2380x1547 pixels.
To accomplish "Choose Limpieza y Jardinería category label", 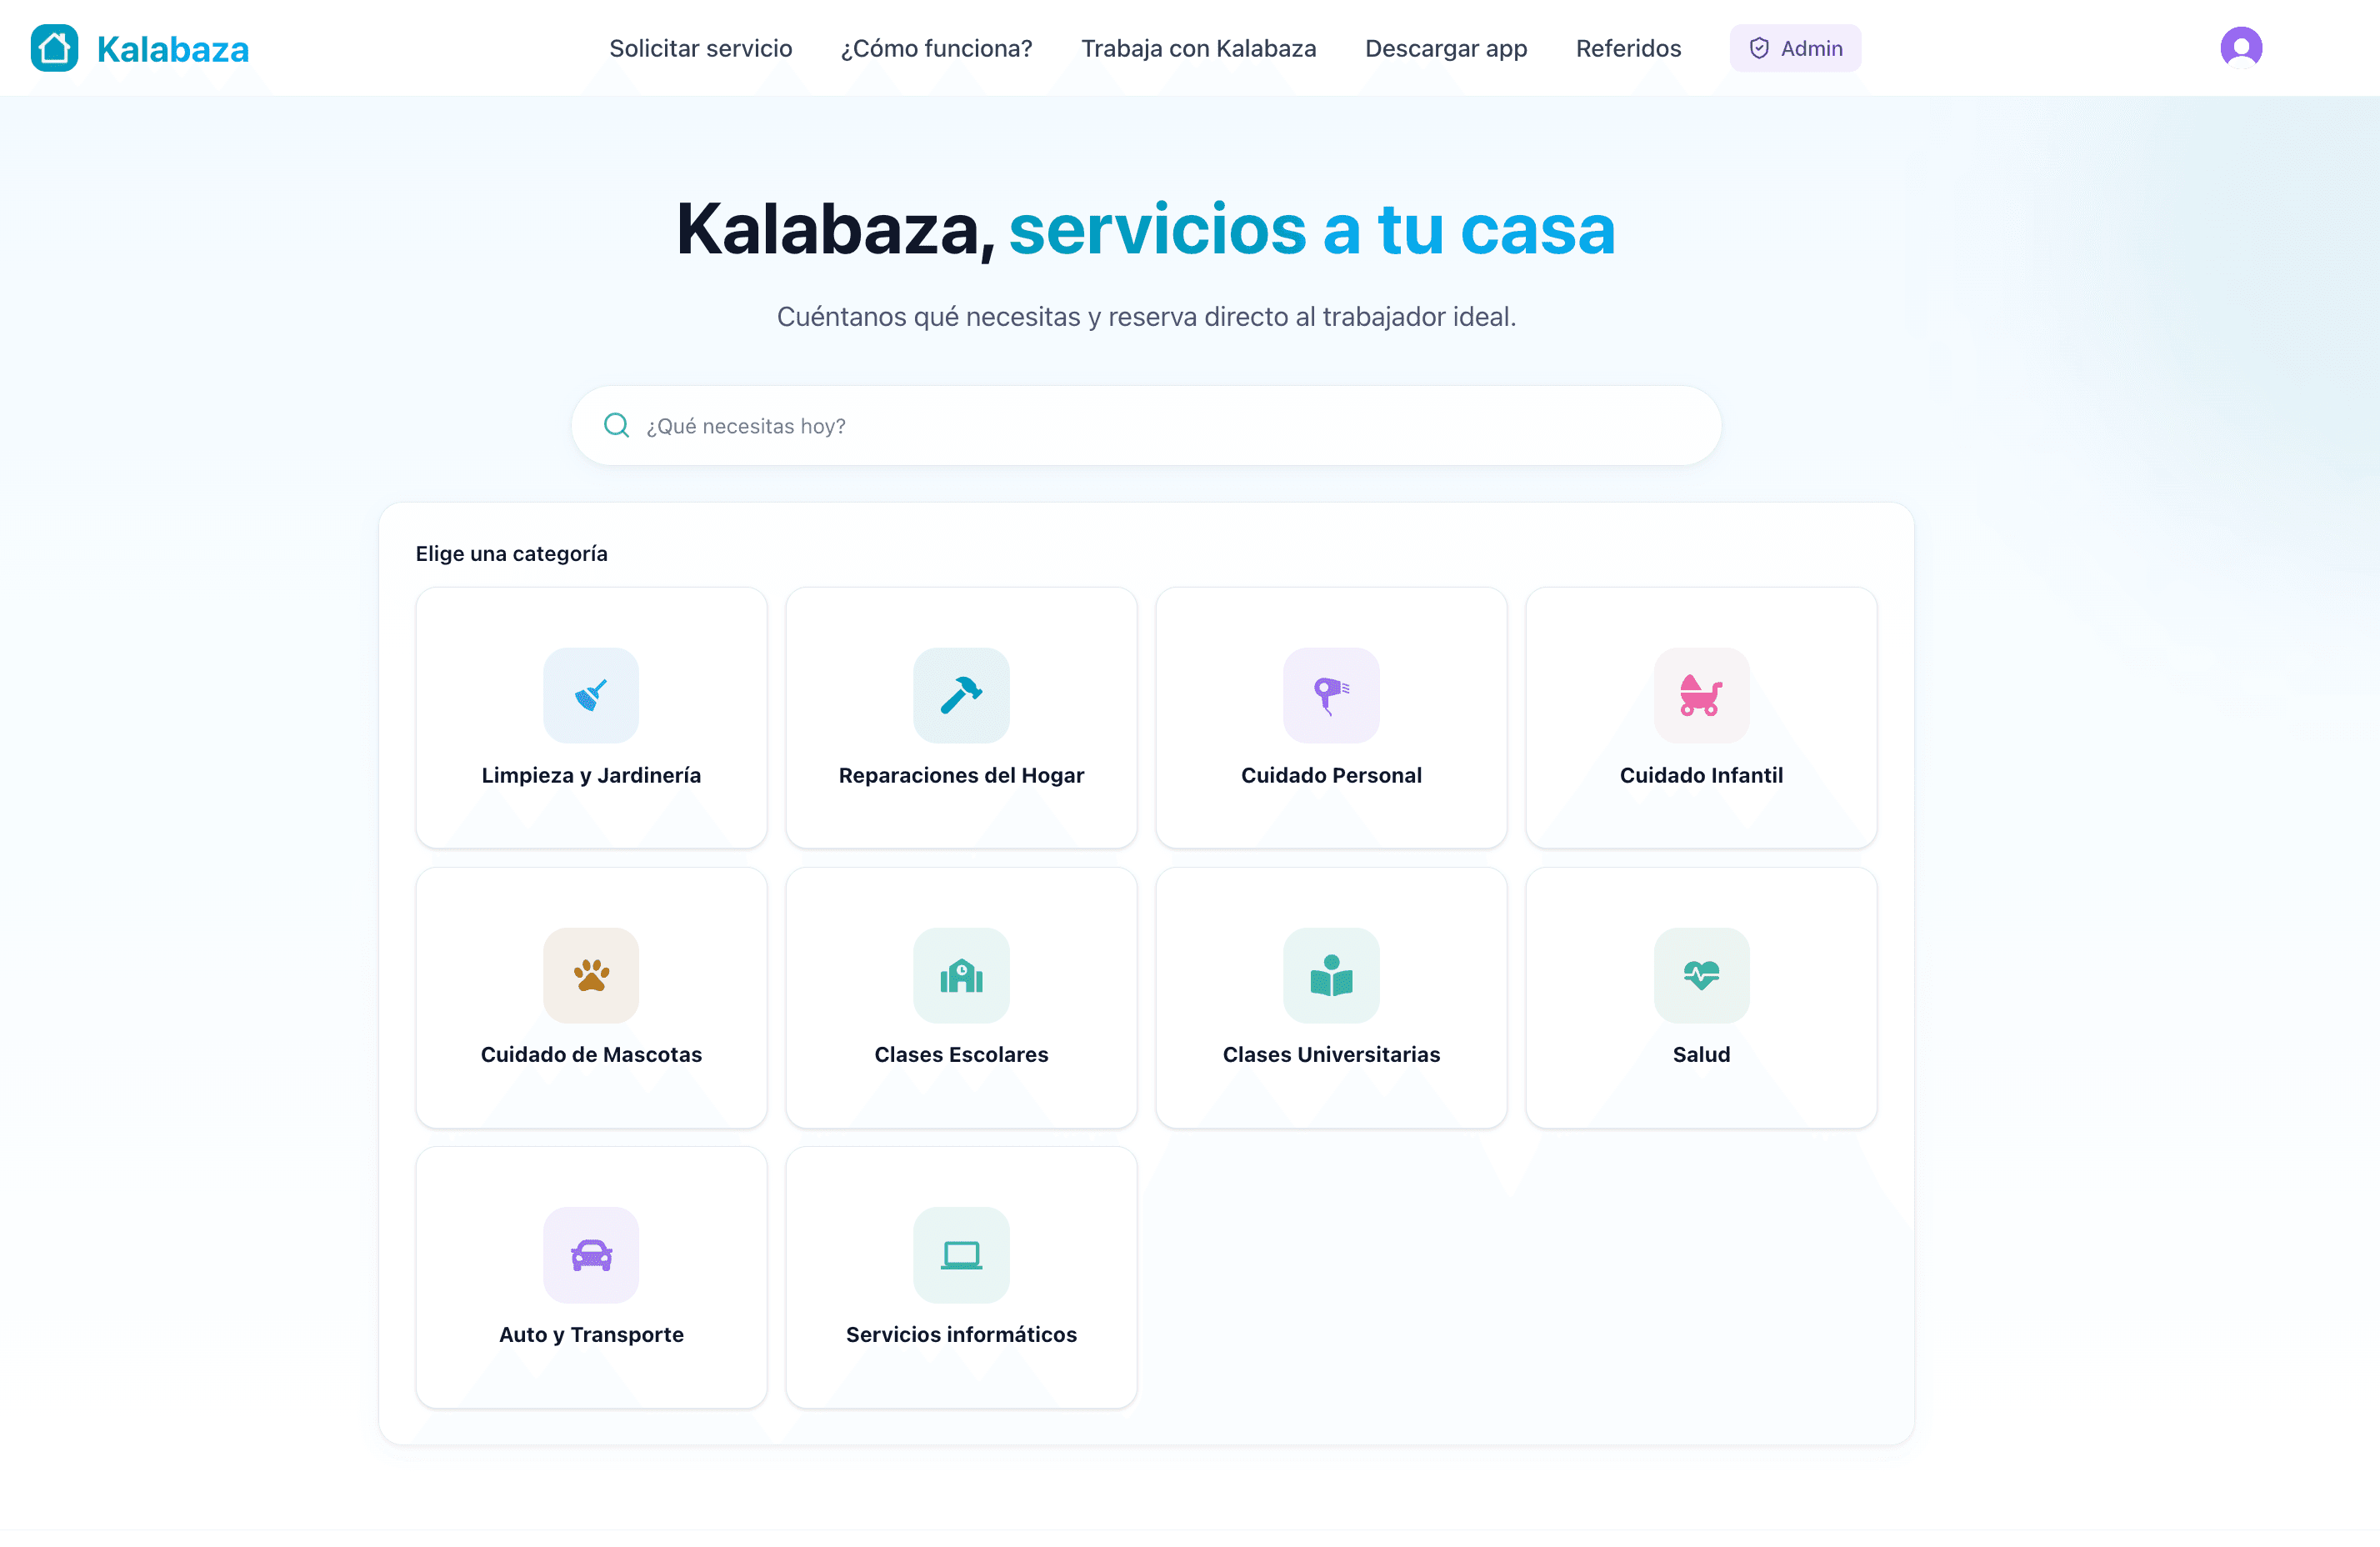I will point(591,775).
